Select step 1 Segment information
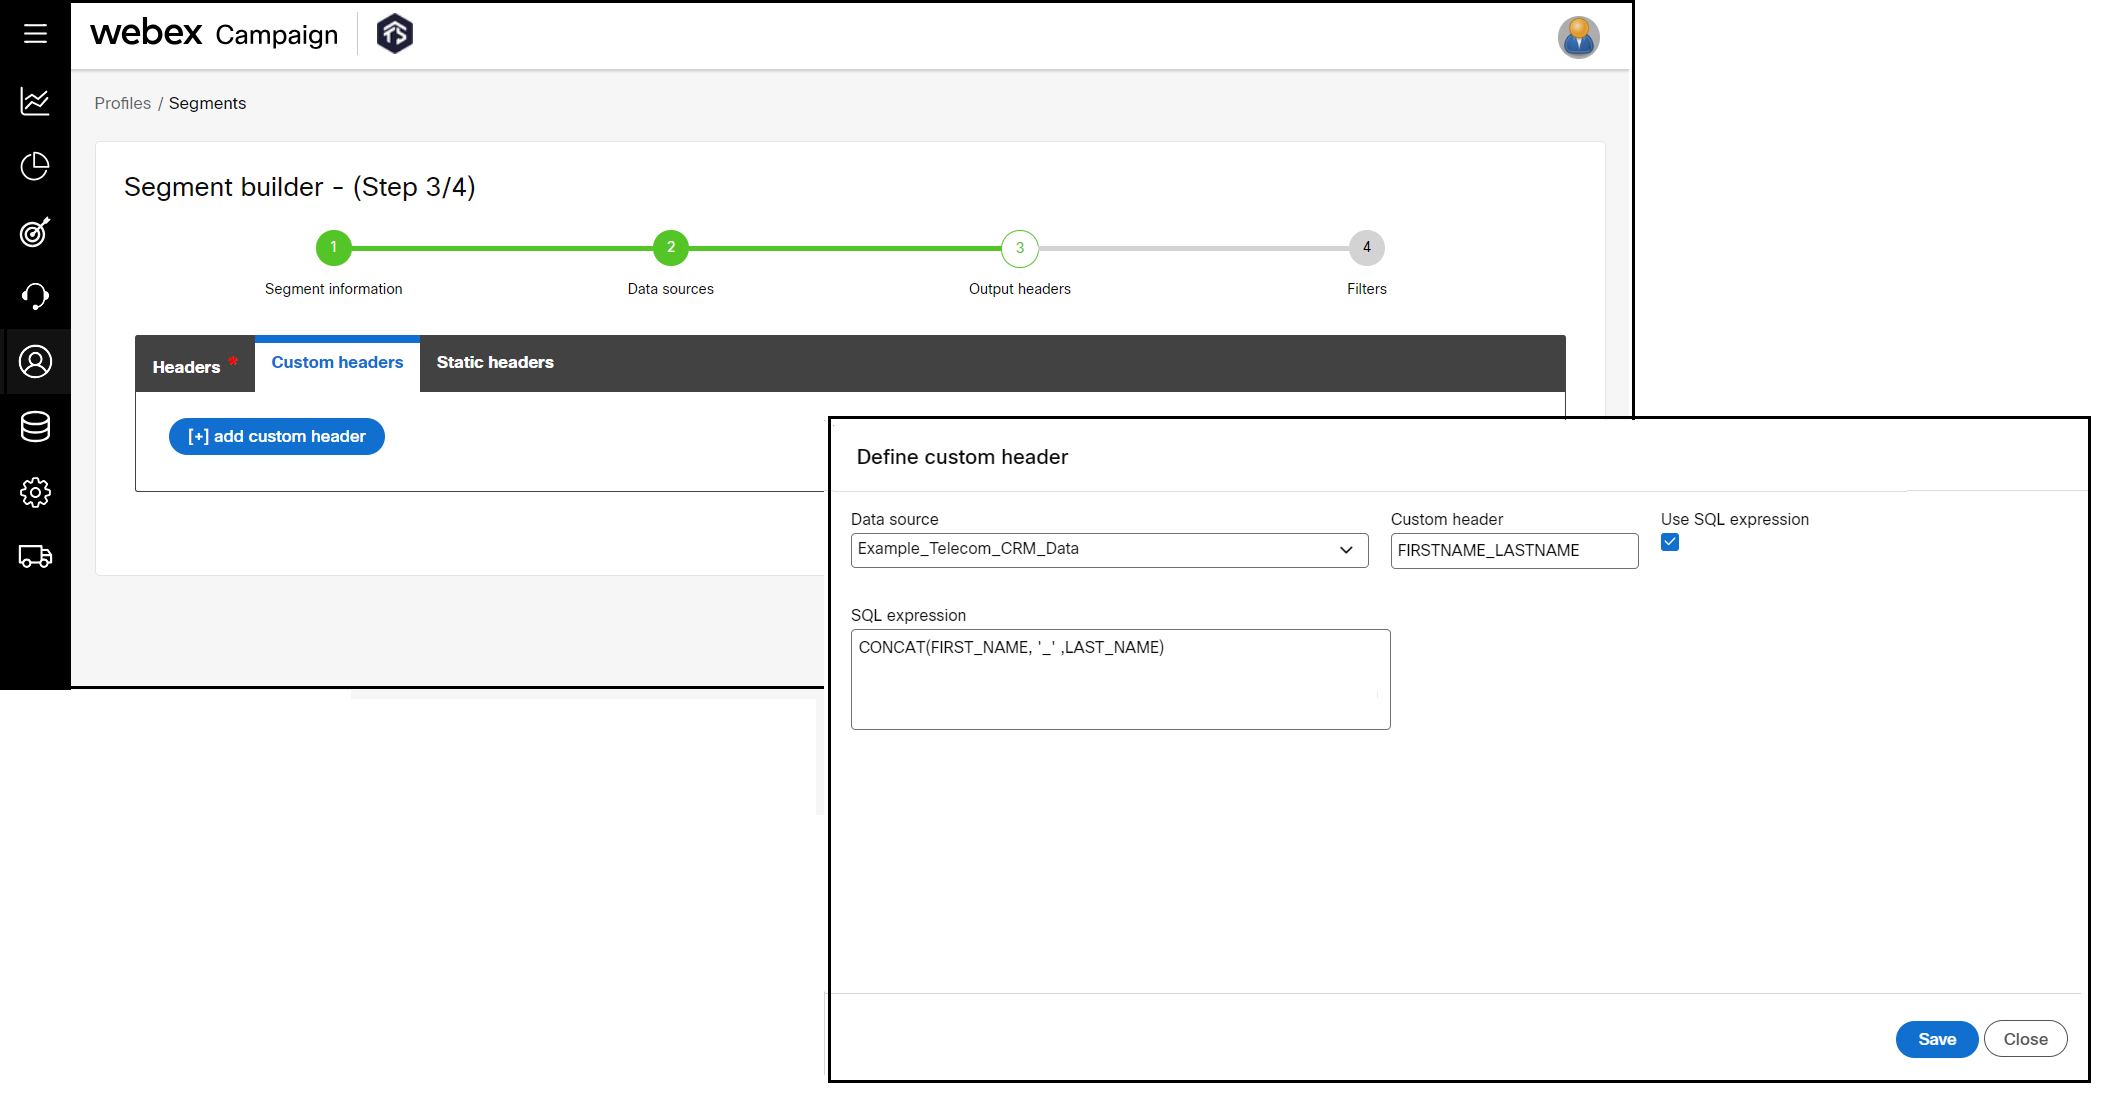Image resolution: width=2120 pixels, height=1102 pixels. point(333,247)
